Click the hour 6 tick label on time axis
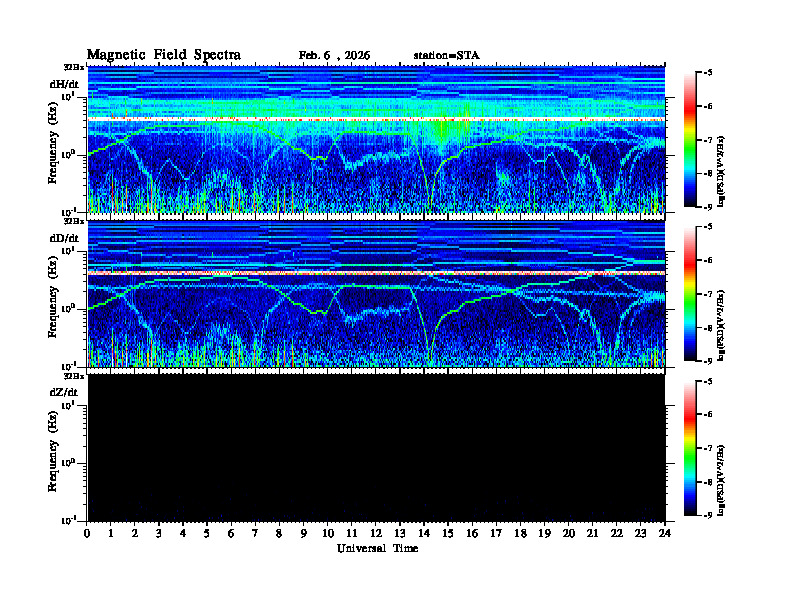 click(x=231, y=533)
